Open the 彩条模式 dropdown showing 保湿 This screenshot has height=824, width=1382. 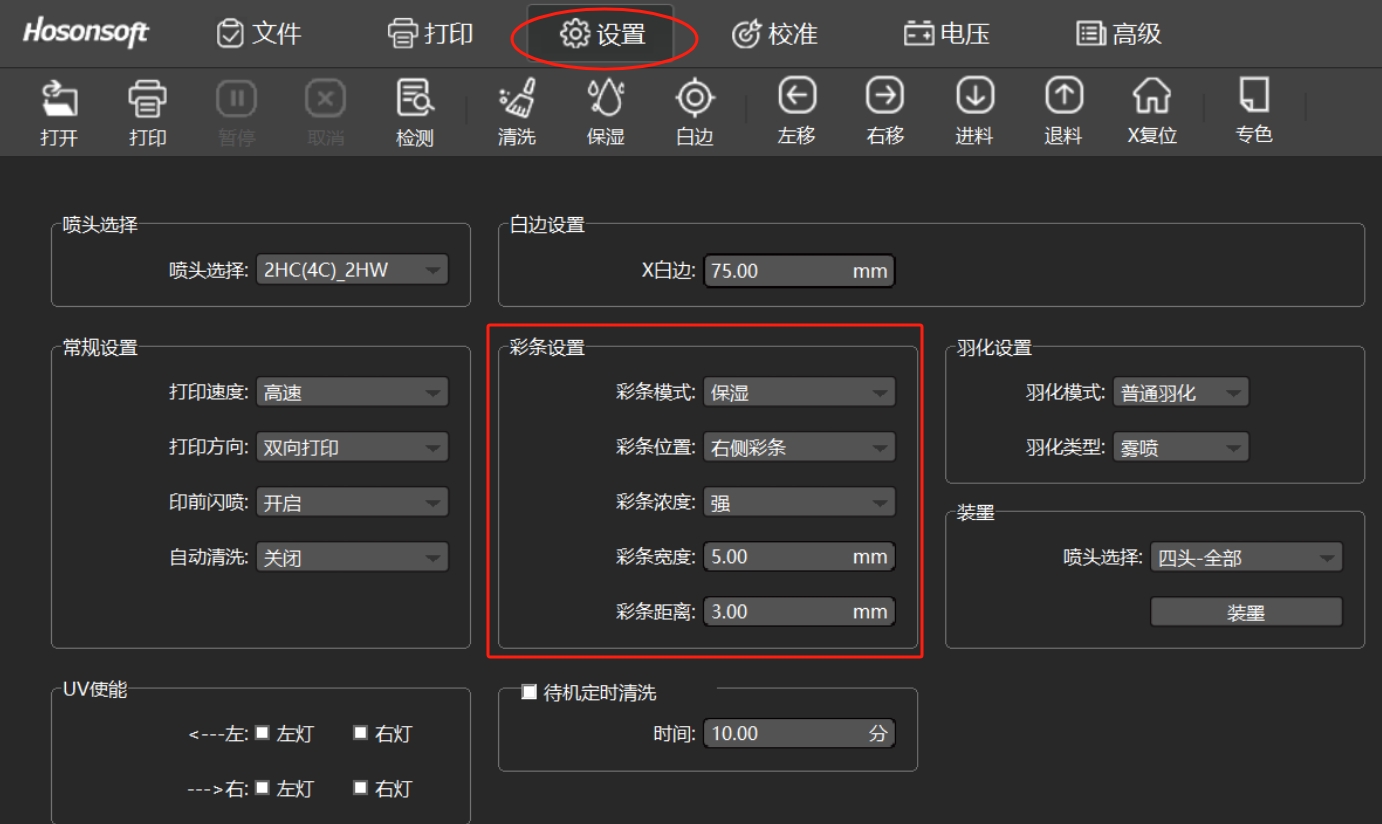click(x=798, y=392)
